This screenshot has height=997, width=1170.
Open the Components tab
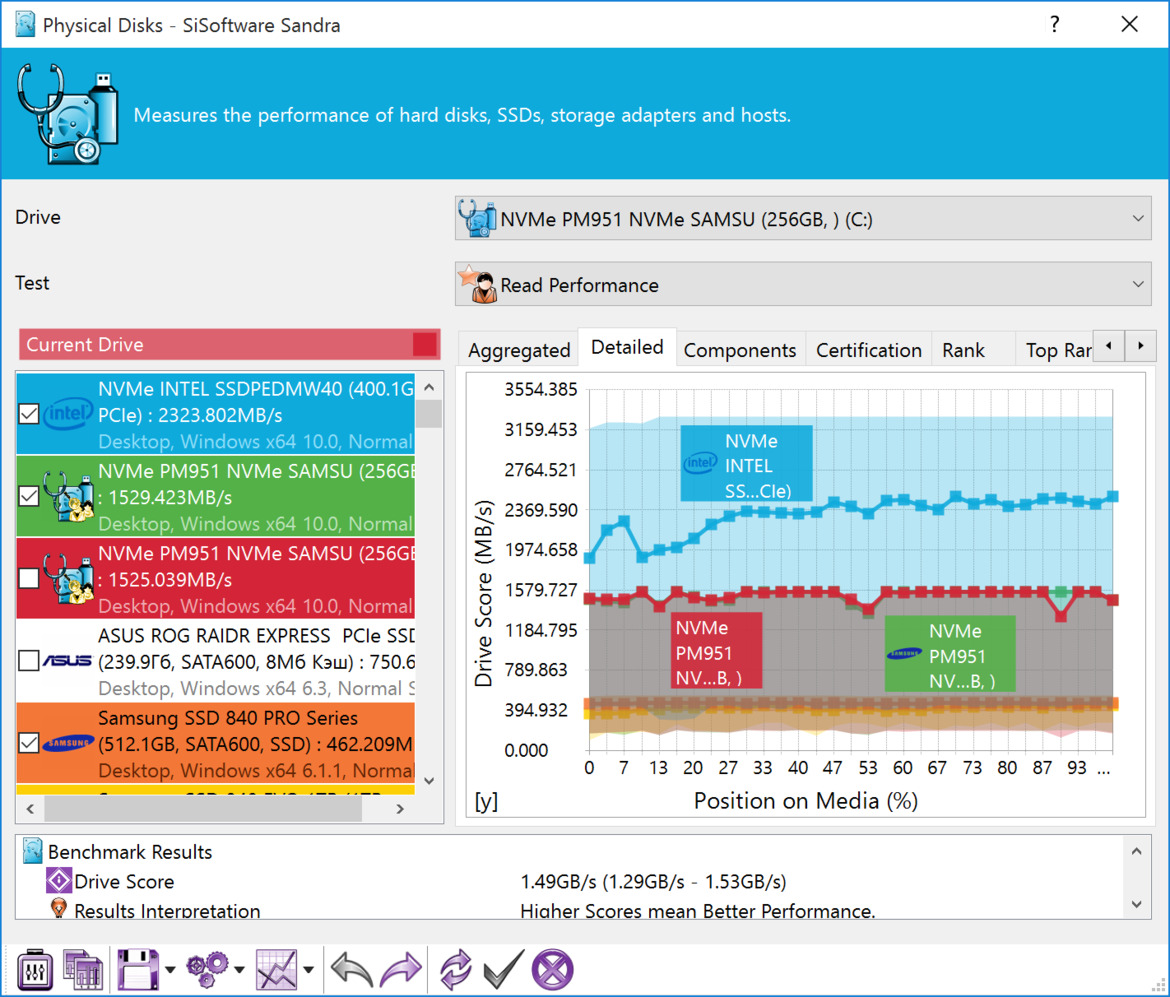click(739, 350)
